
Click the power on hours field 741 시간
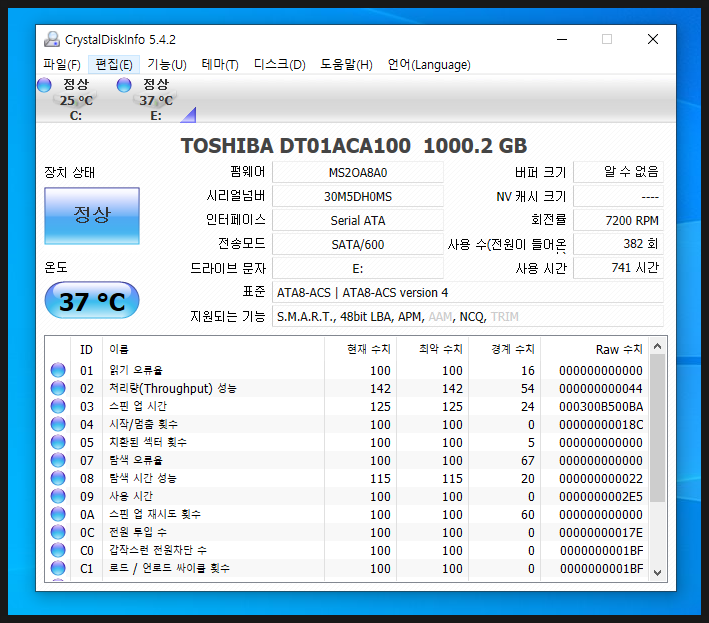[x=619, y=269]
